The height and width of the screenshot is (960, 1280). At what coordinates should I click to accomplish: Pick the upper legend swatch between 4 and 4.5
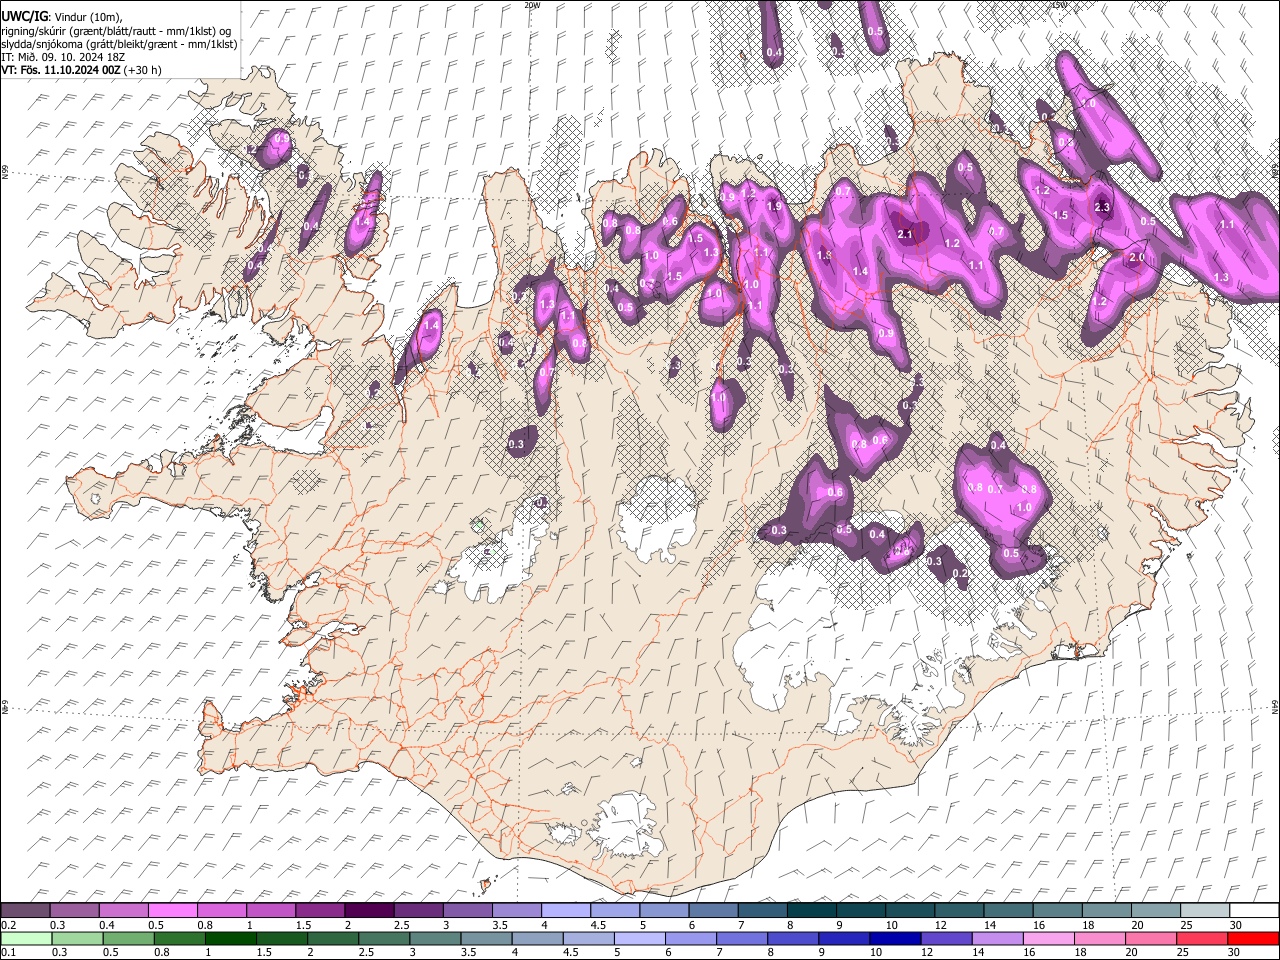click(x=565, y=911)
